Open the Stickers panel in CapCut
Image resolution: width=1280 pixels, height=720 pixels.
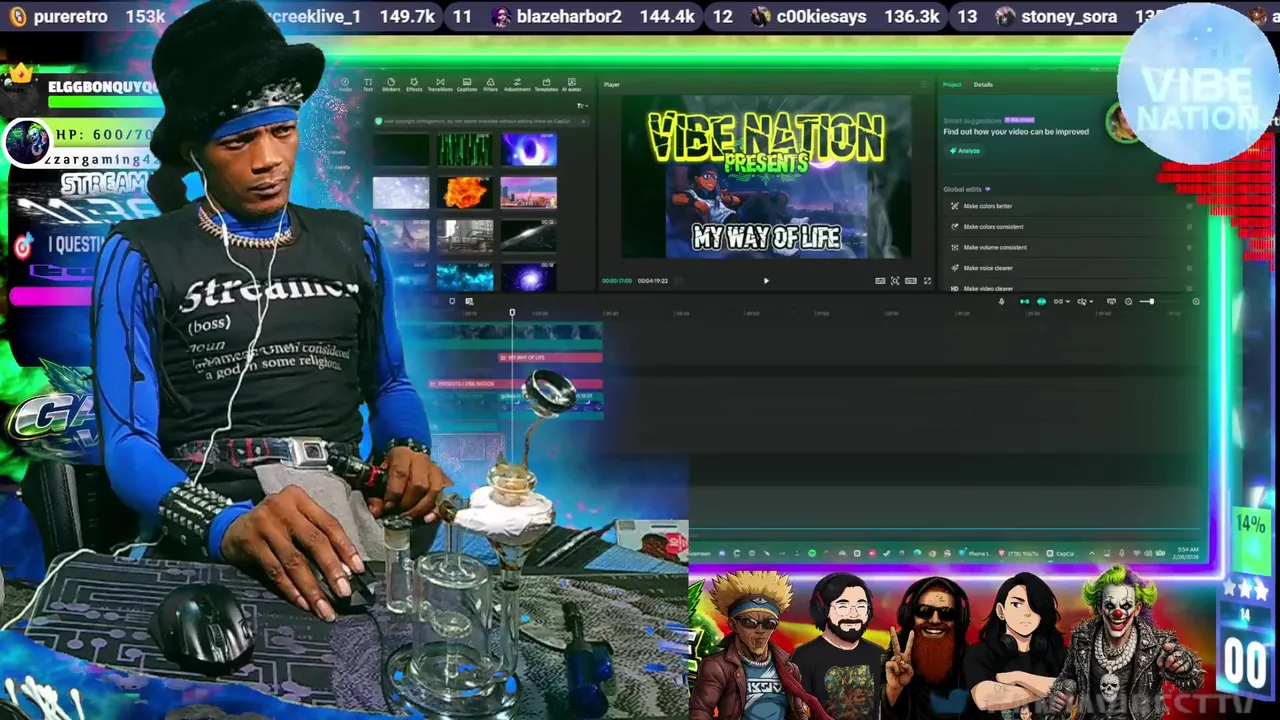point(391,85)
